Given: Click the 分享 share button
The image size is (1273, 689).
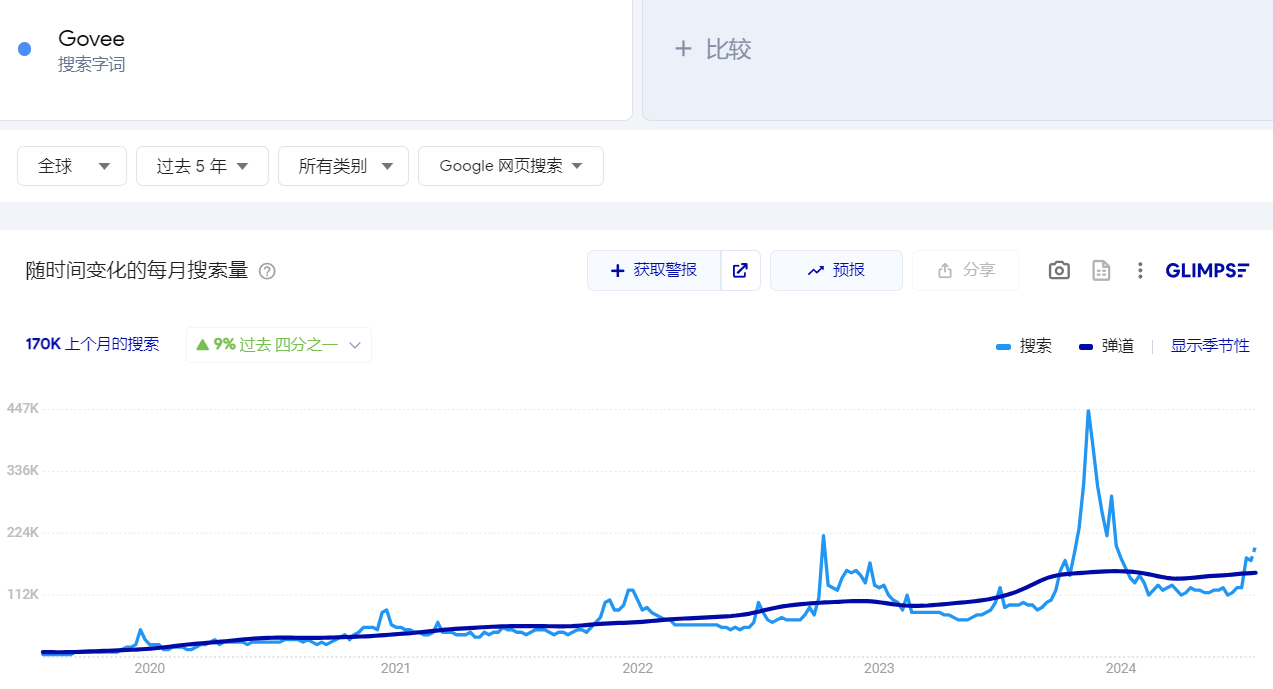Looking at the screenshot, I should [x=966, y=270].
